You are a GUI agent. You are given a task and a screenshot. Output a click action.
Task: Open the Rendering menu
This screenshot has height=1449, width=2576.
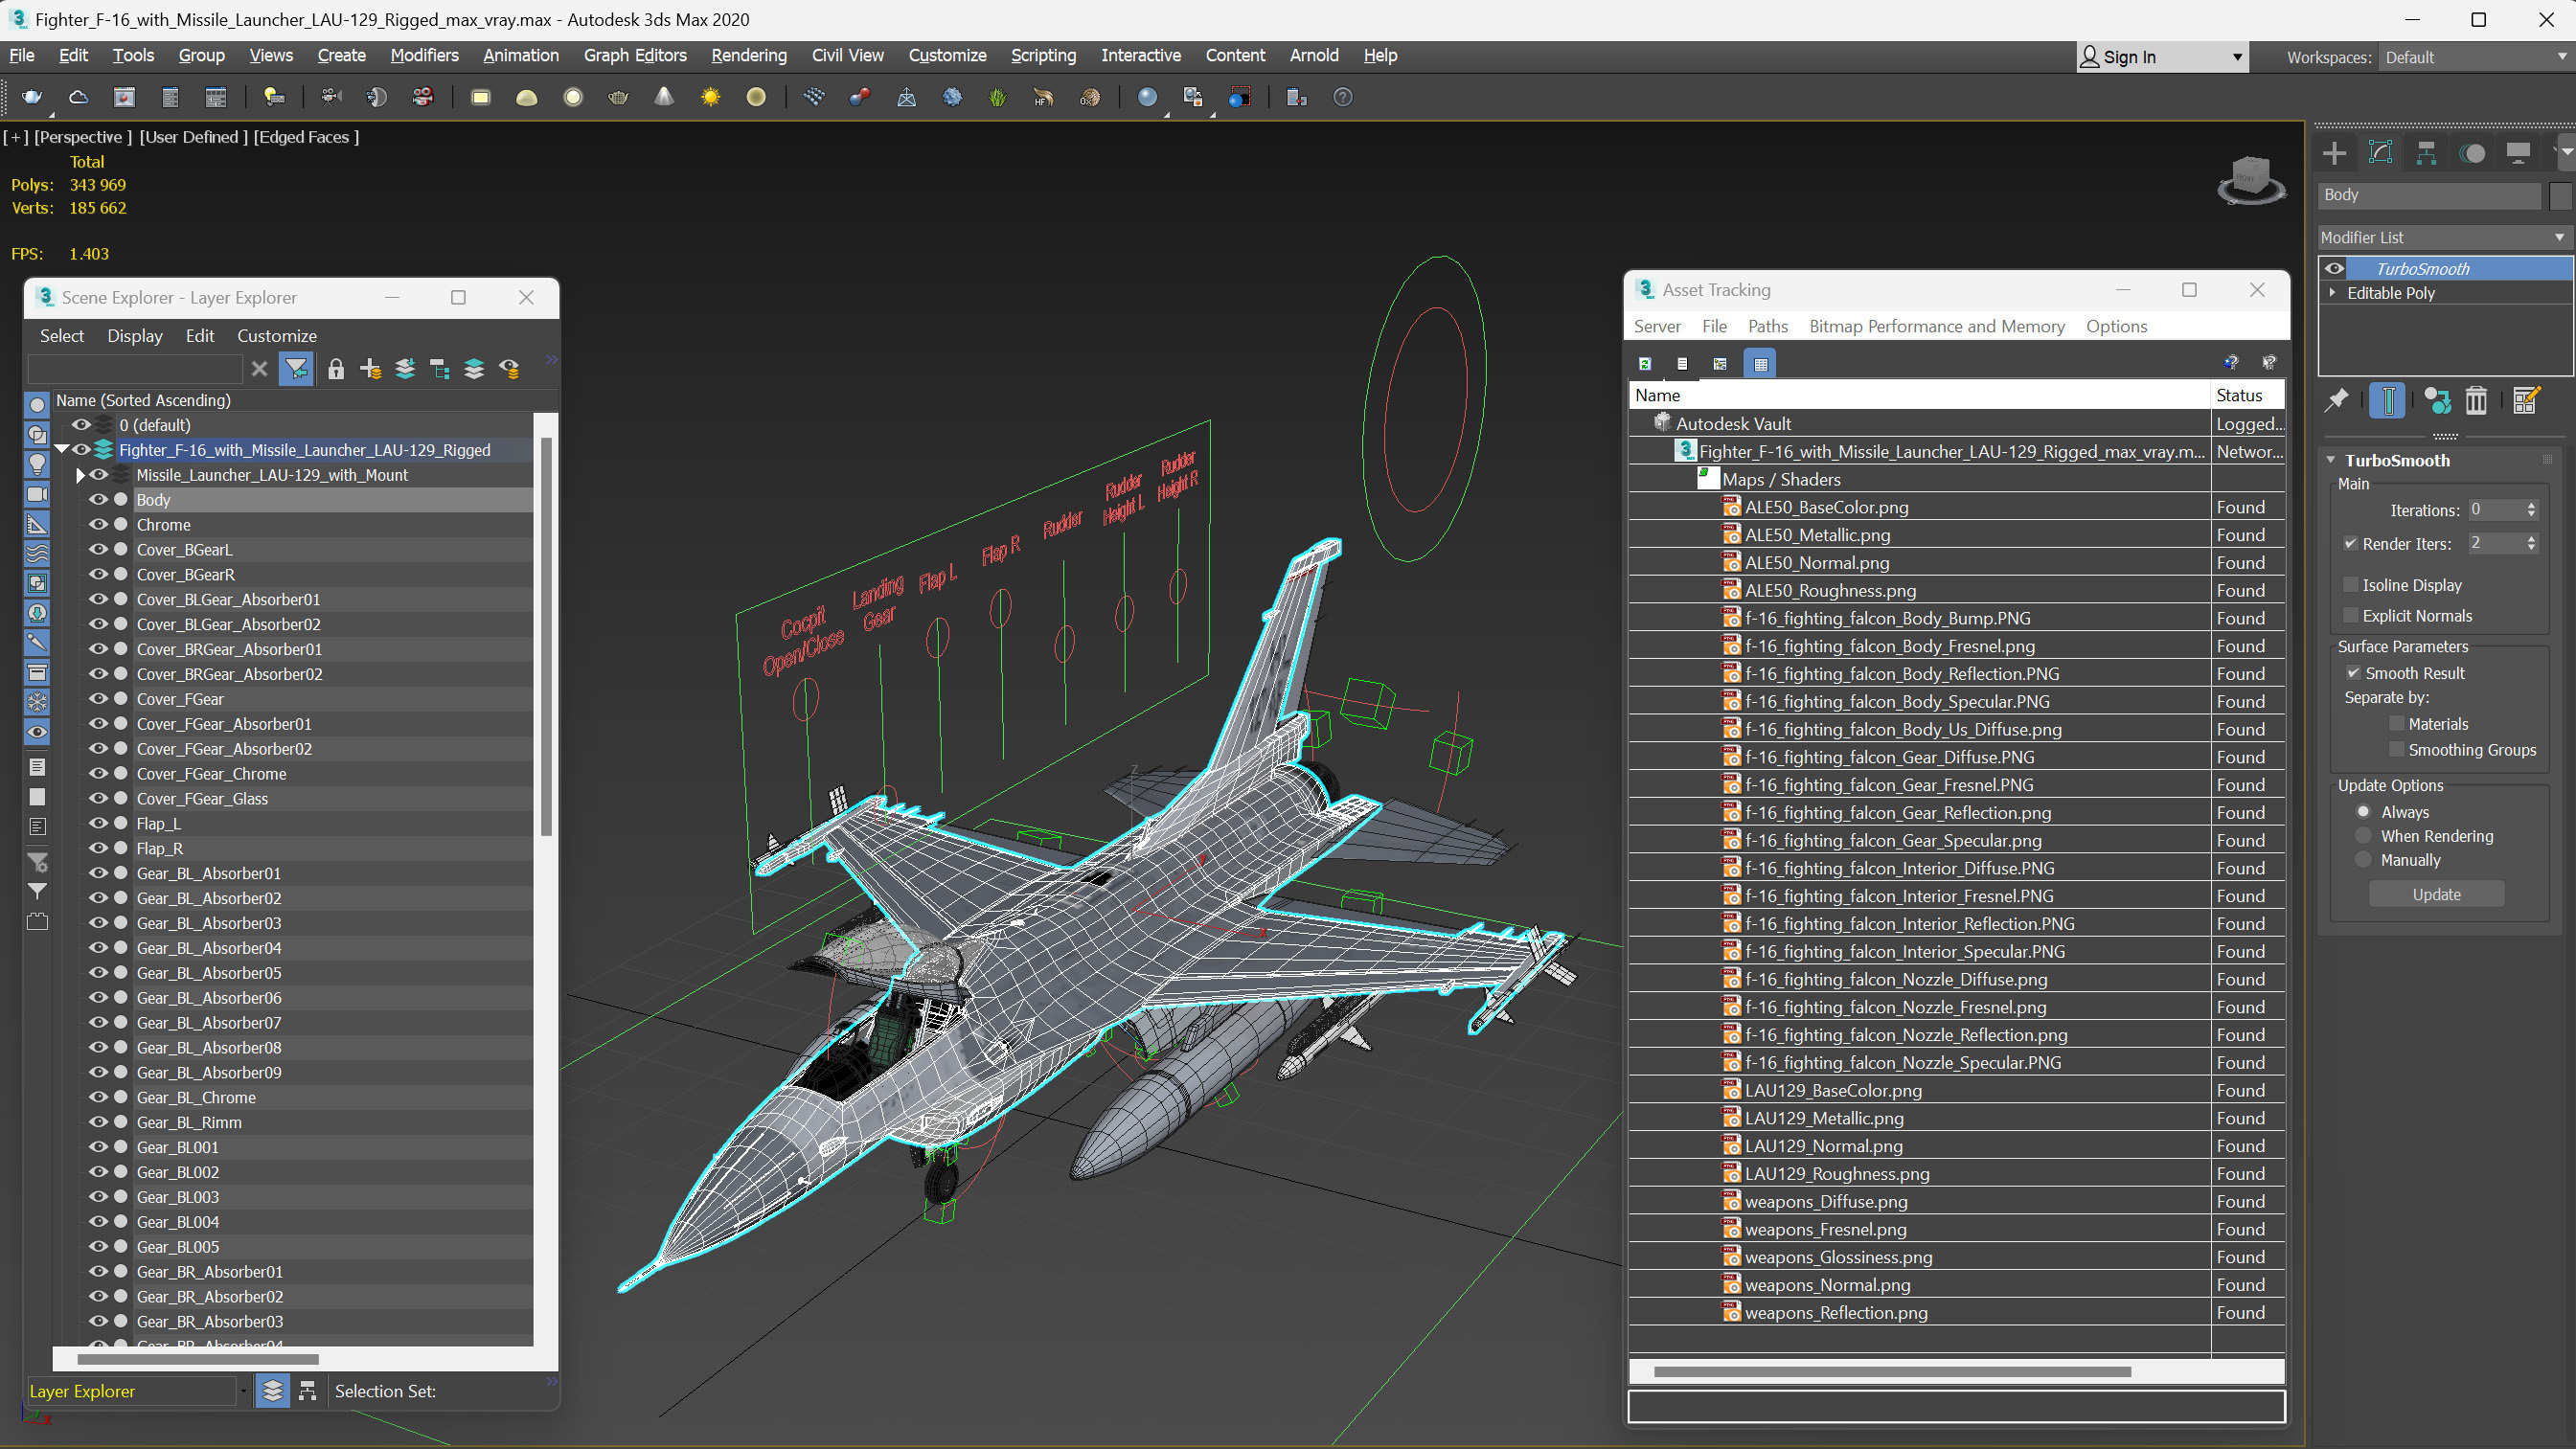[748, 55]
